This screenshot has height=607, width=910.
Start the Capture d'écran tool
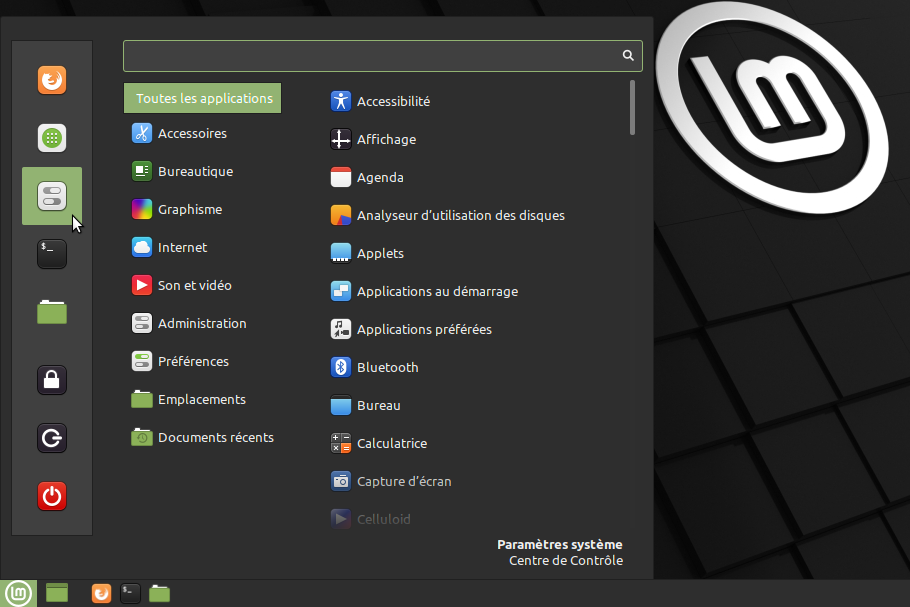[x=403, y=481]
